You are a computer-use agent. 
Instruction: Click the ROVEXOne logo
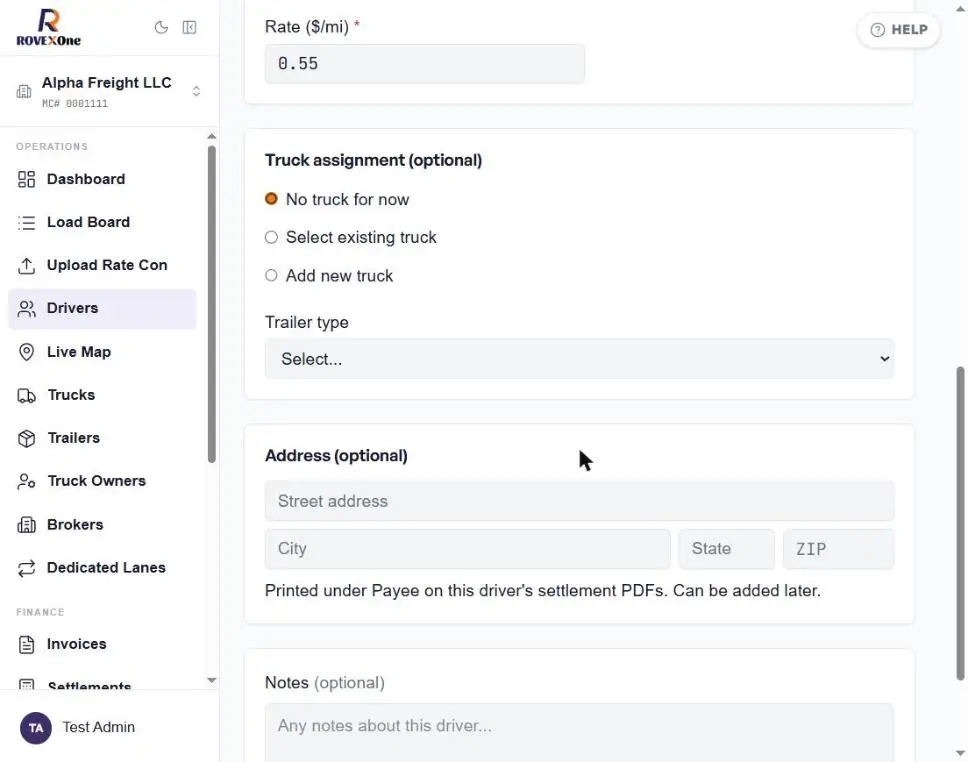48,27
